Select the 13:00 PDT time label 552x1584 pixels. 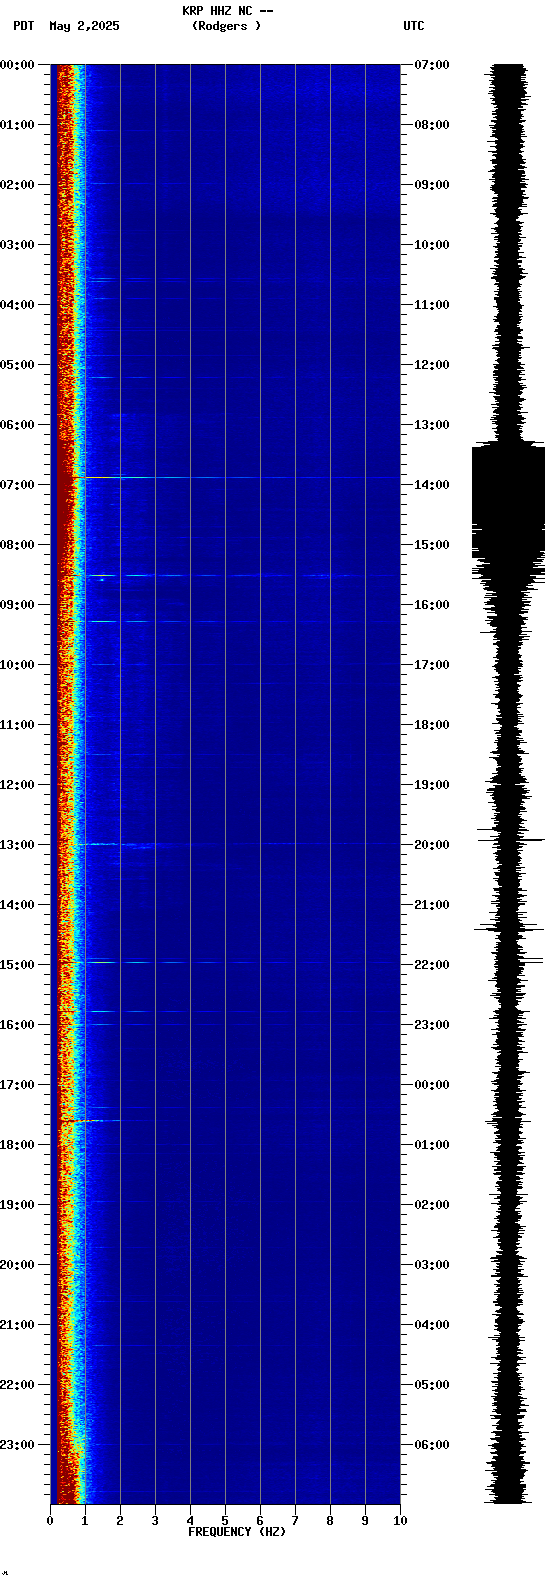pyautogui.click(x=17, y=845)
